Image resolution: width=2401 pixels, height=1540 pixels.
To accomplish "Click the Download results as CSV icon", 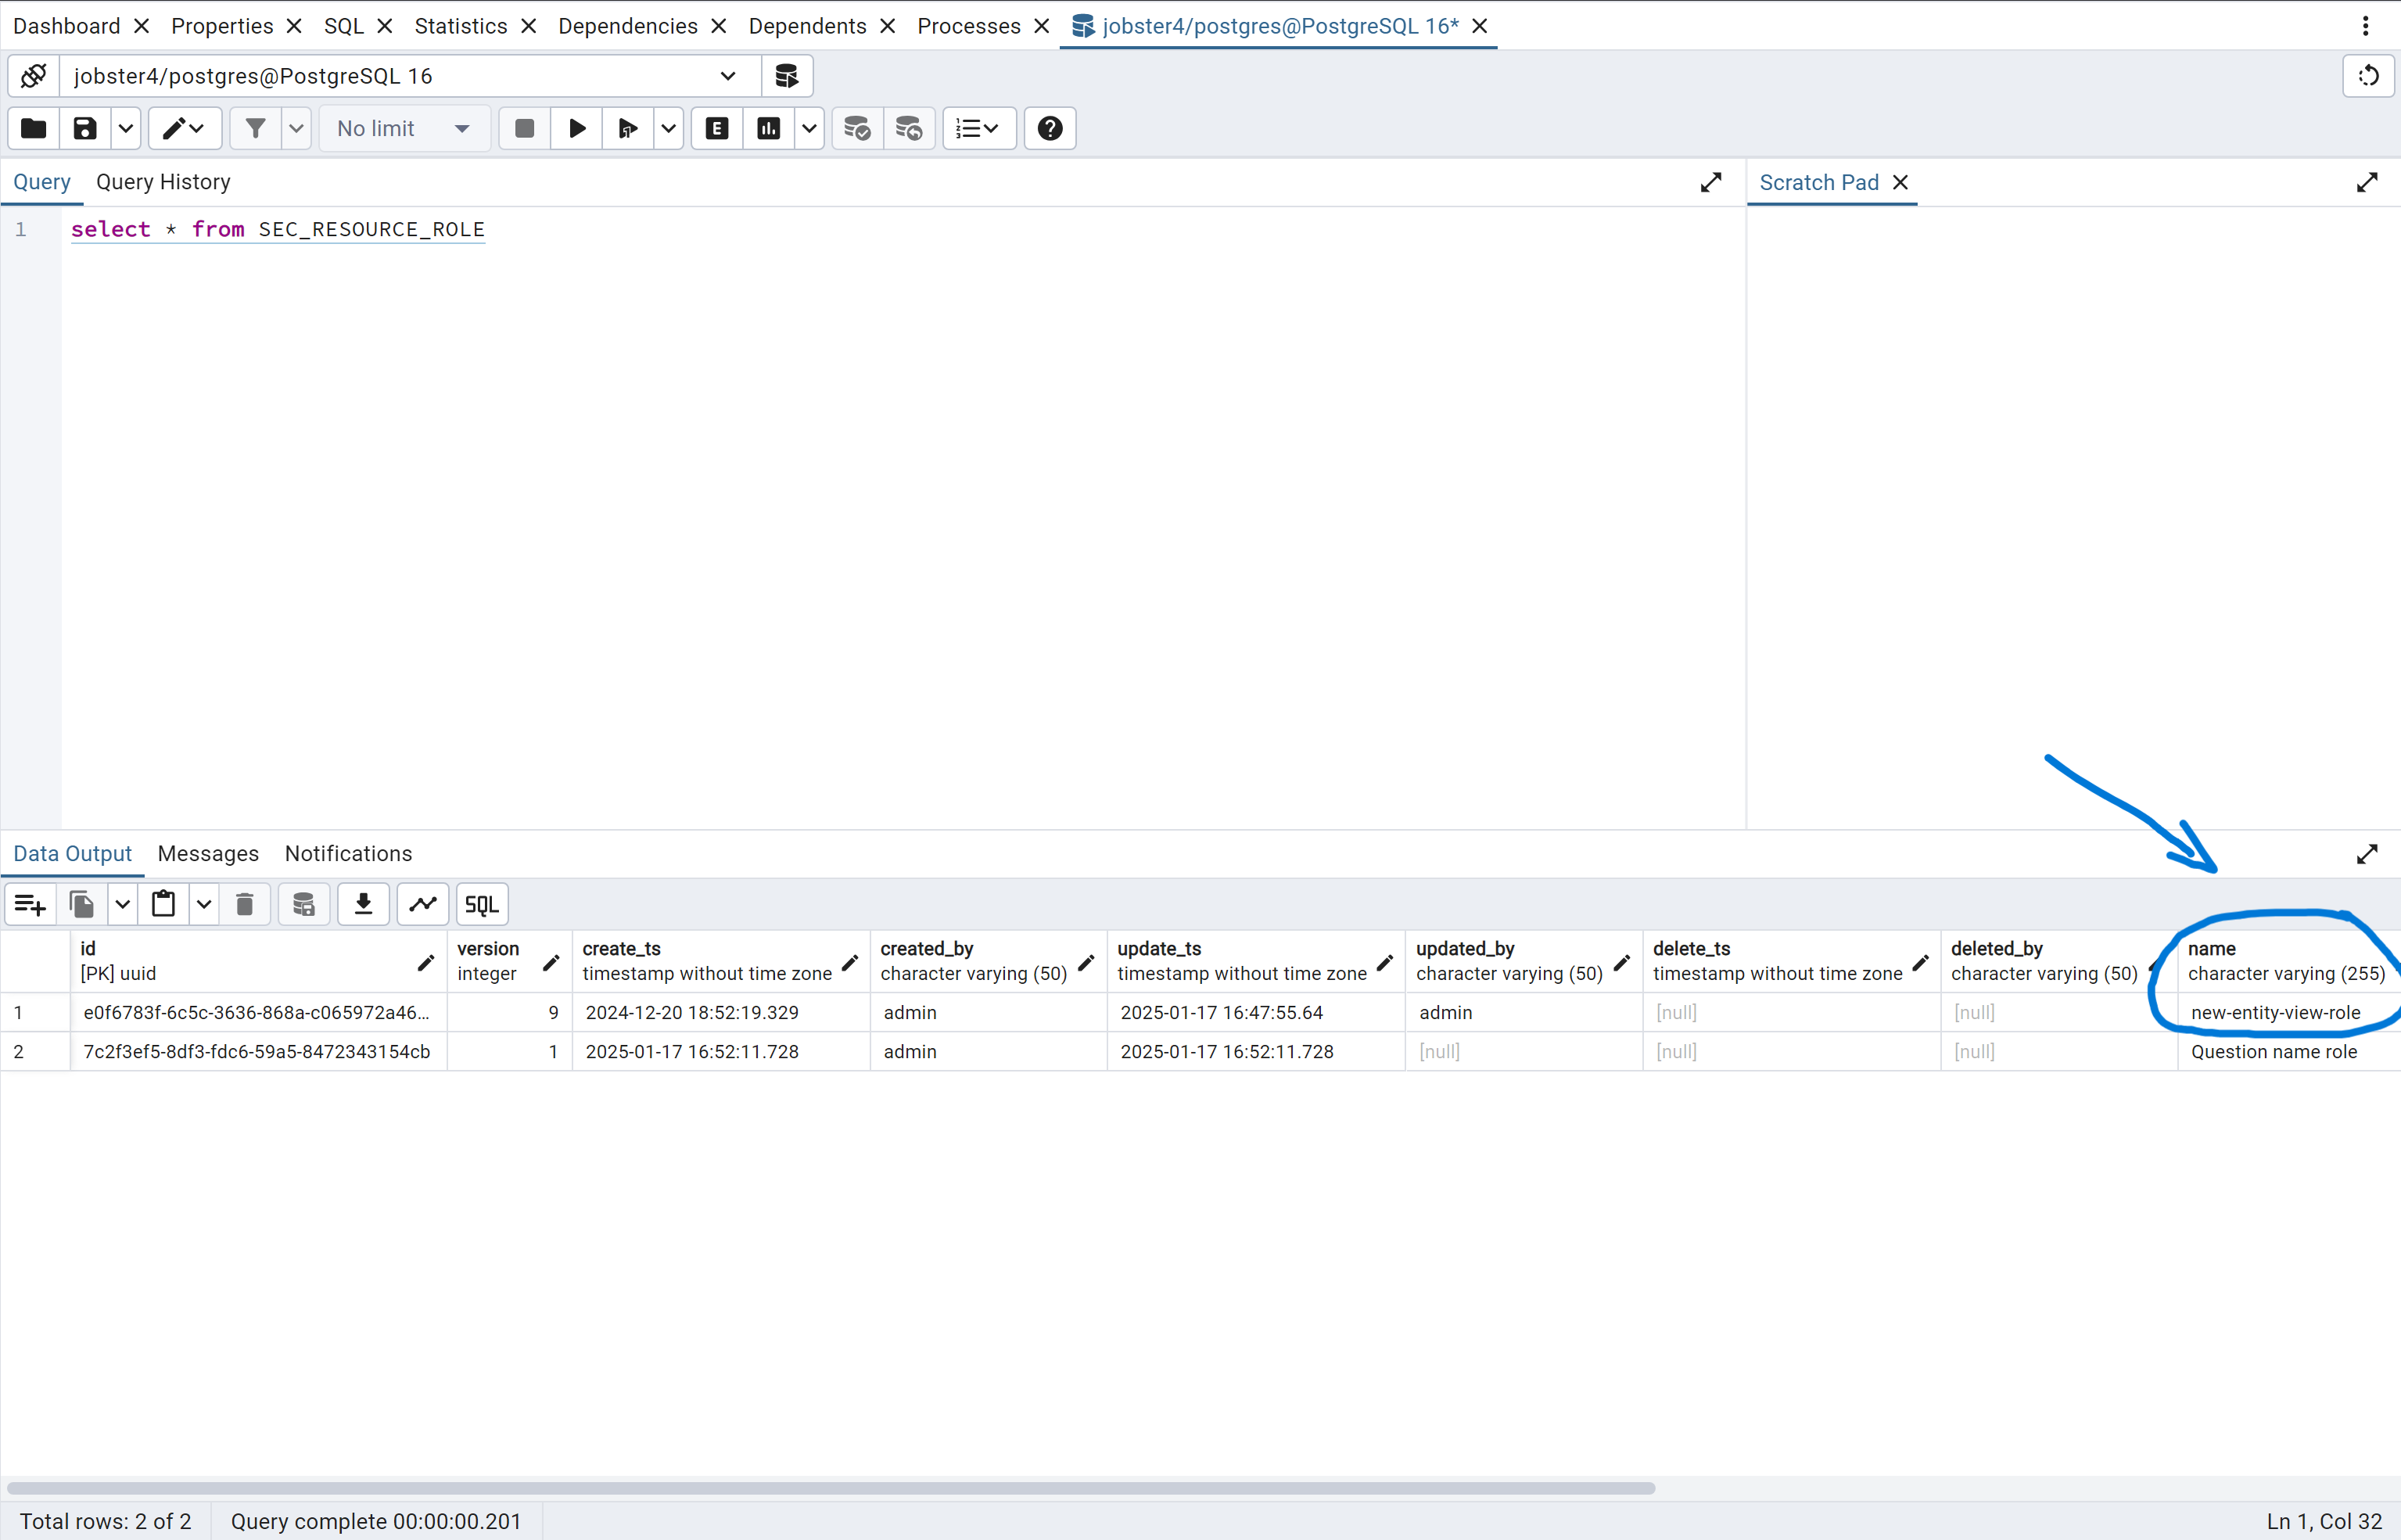I will (x=363, y=904).
